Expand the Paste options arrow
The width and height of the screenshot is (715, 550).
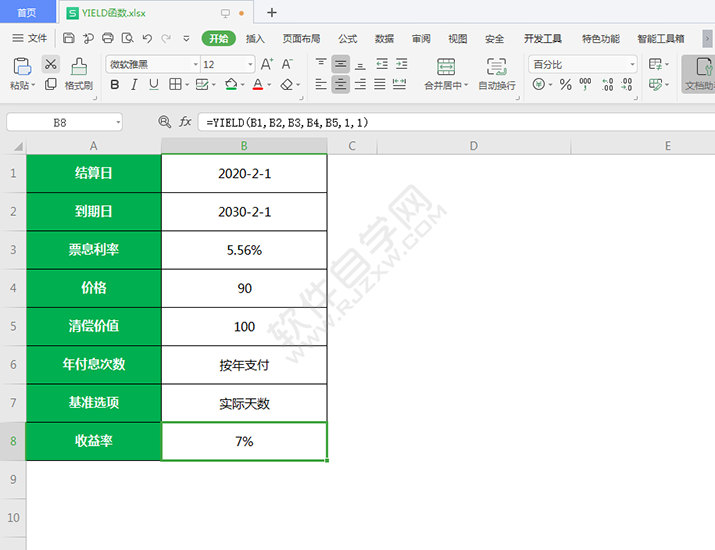tap(33, 85)
